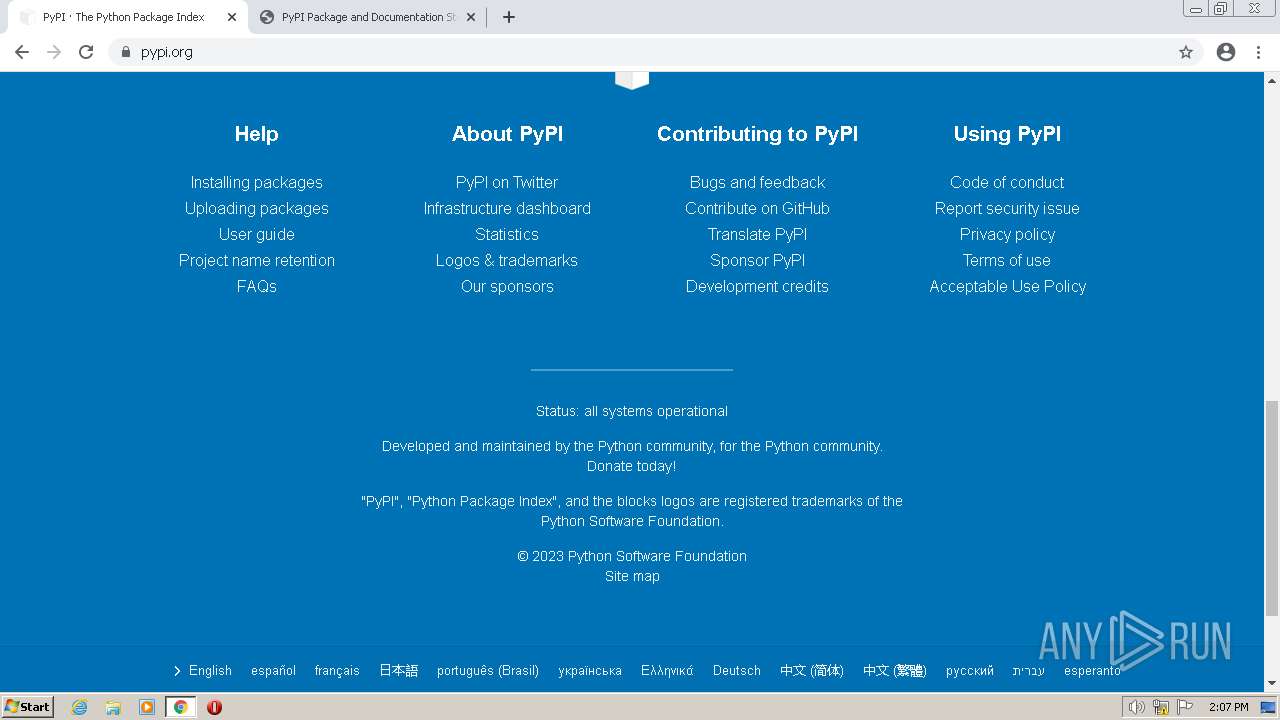Open Uploading packages link

pyautogui.click(x=257, y=208)
